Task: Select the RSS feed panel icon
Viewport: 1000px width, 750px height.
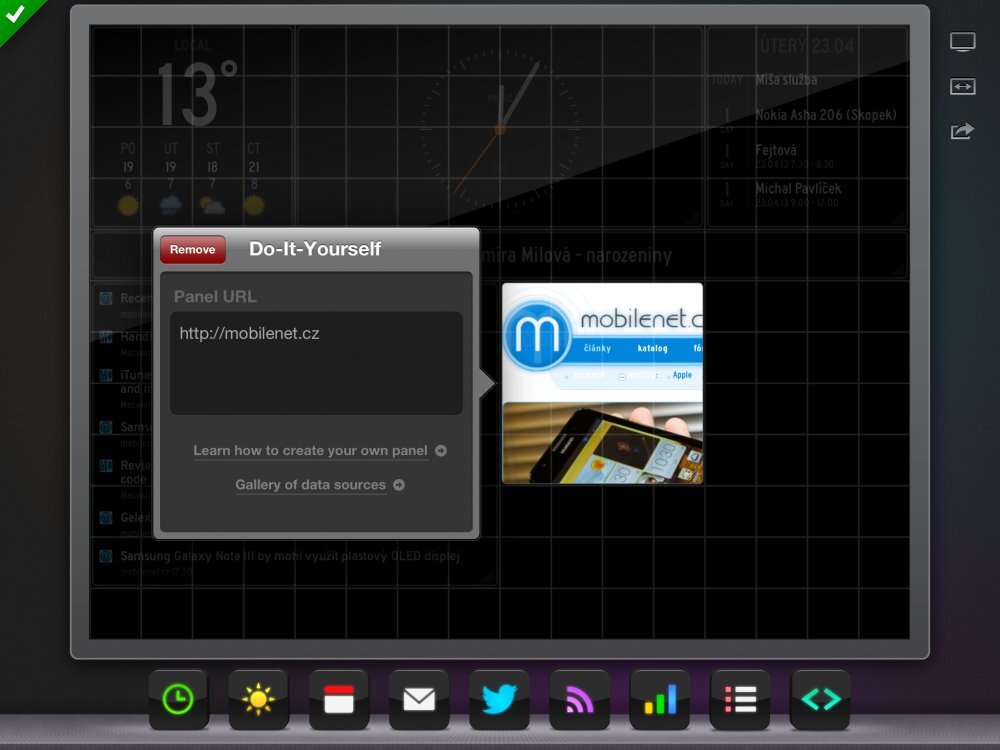Action: point(579,699)
